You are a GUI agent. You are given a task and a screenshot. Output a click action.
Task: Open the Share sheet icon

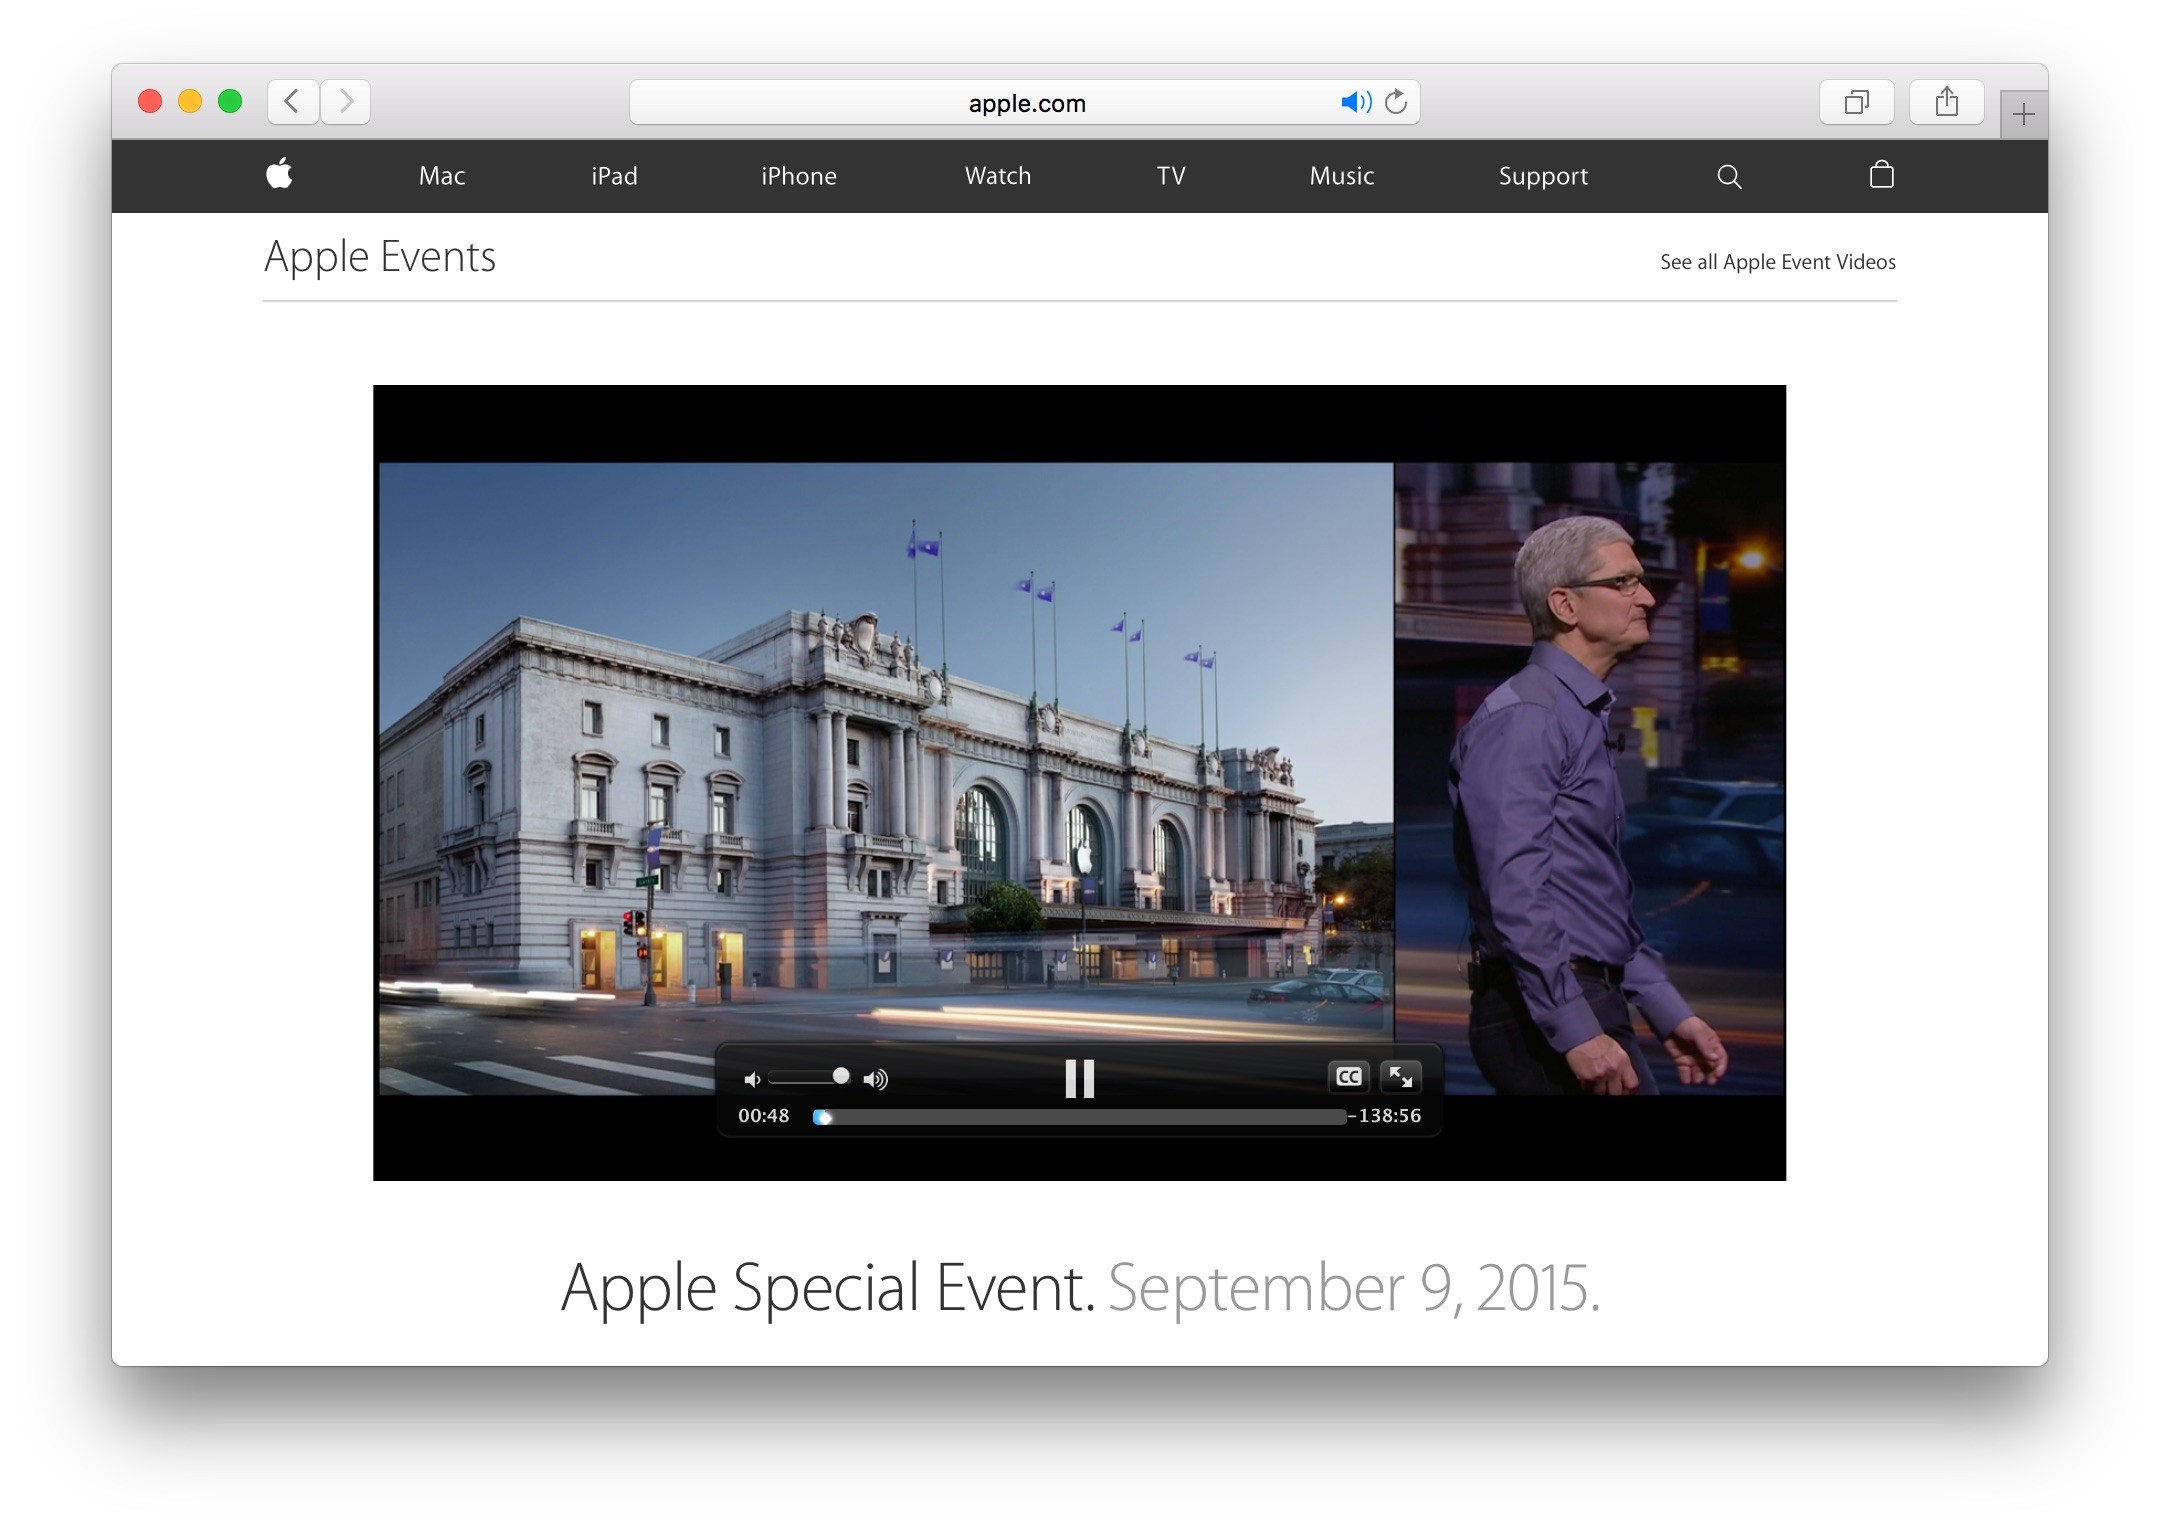point(1946,102)
